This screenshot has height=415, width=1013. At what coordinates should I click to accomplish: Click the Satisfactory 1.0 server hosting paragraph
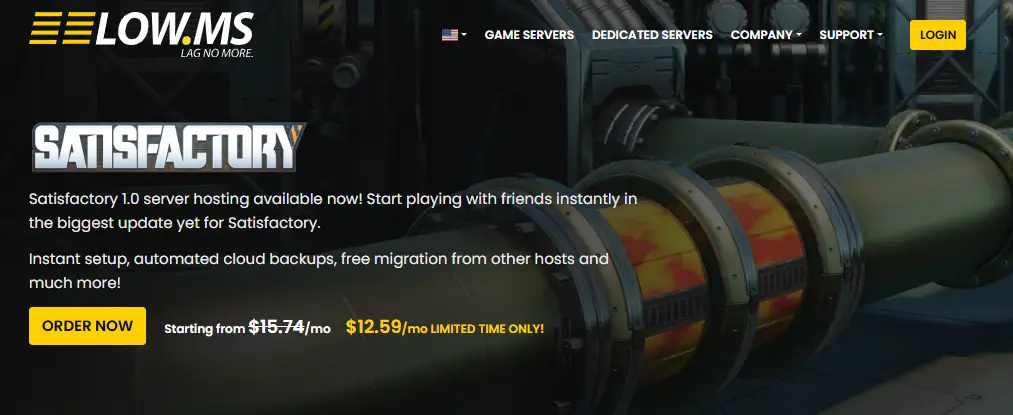point(333,211)
